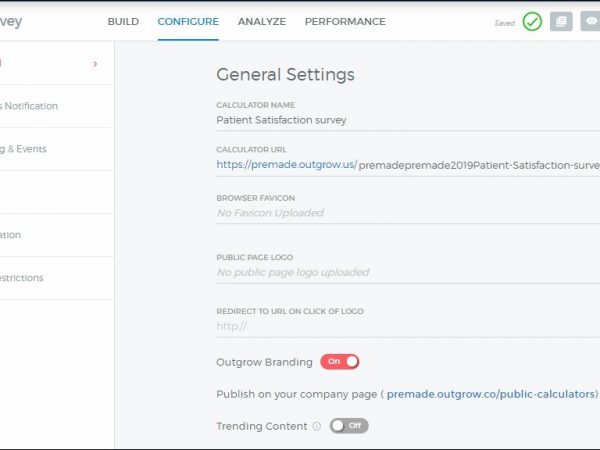Open the premade.outgrow.us calculator URL link
Viewport: 600px width, 450px height.
point(286,165)
